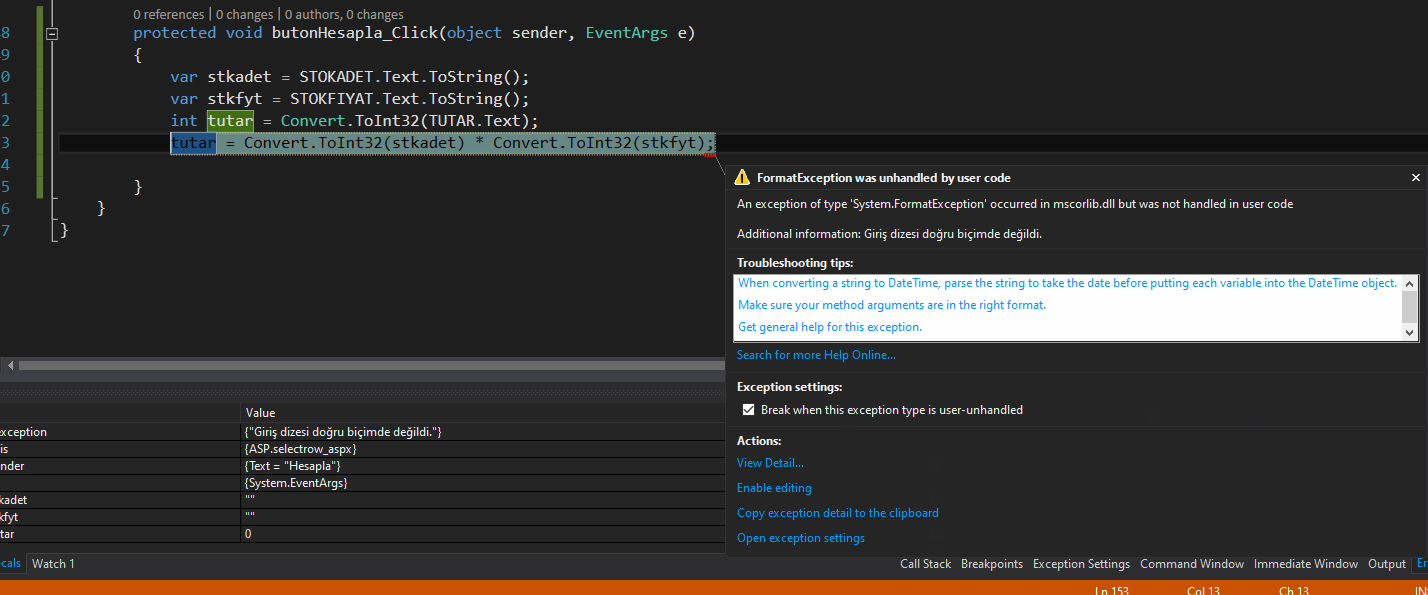Click the yellow warning exception icon
Viewport: 1428px width, 595px height.
(x=741, y=178)
